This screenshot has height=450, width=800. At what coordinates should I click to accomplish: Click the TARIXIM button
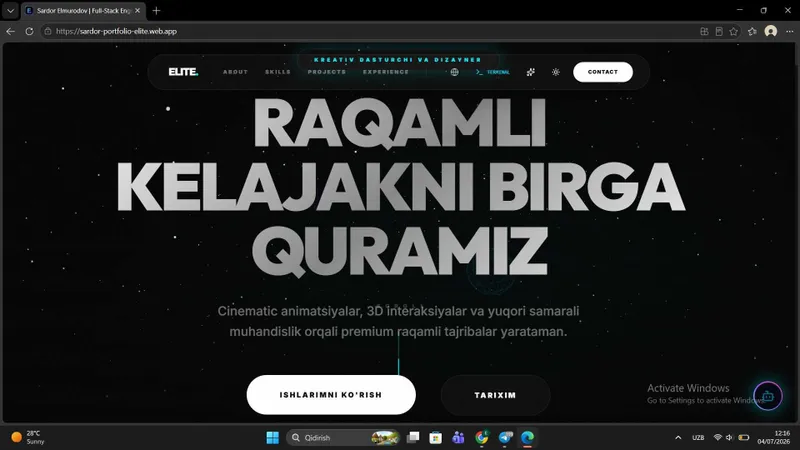(495, 395)
